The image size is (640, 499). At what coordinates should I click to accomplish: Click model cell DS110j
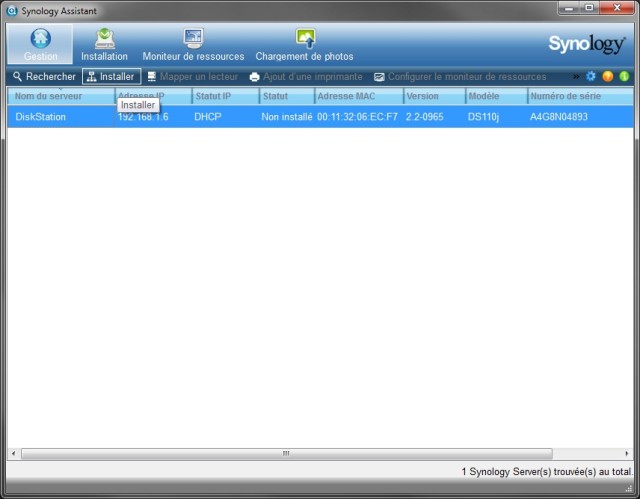click(483, 117)
